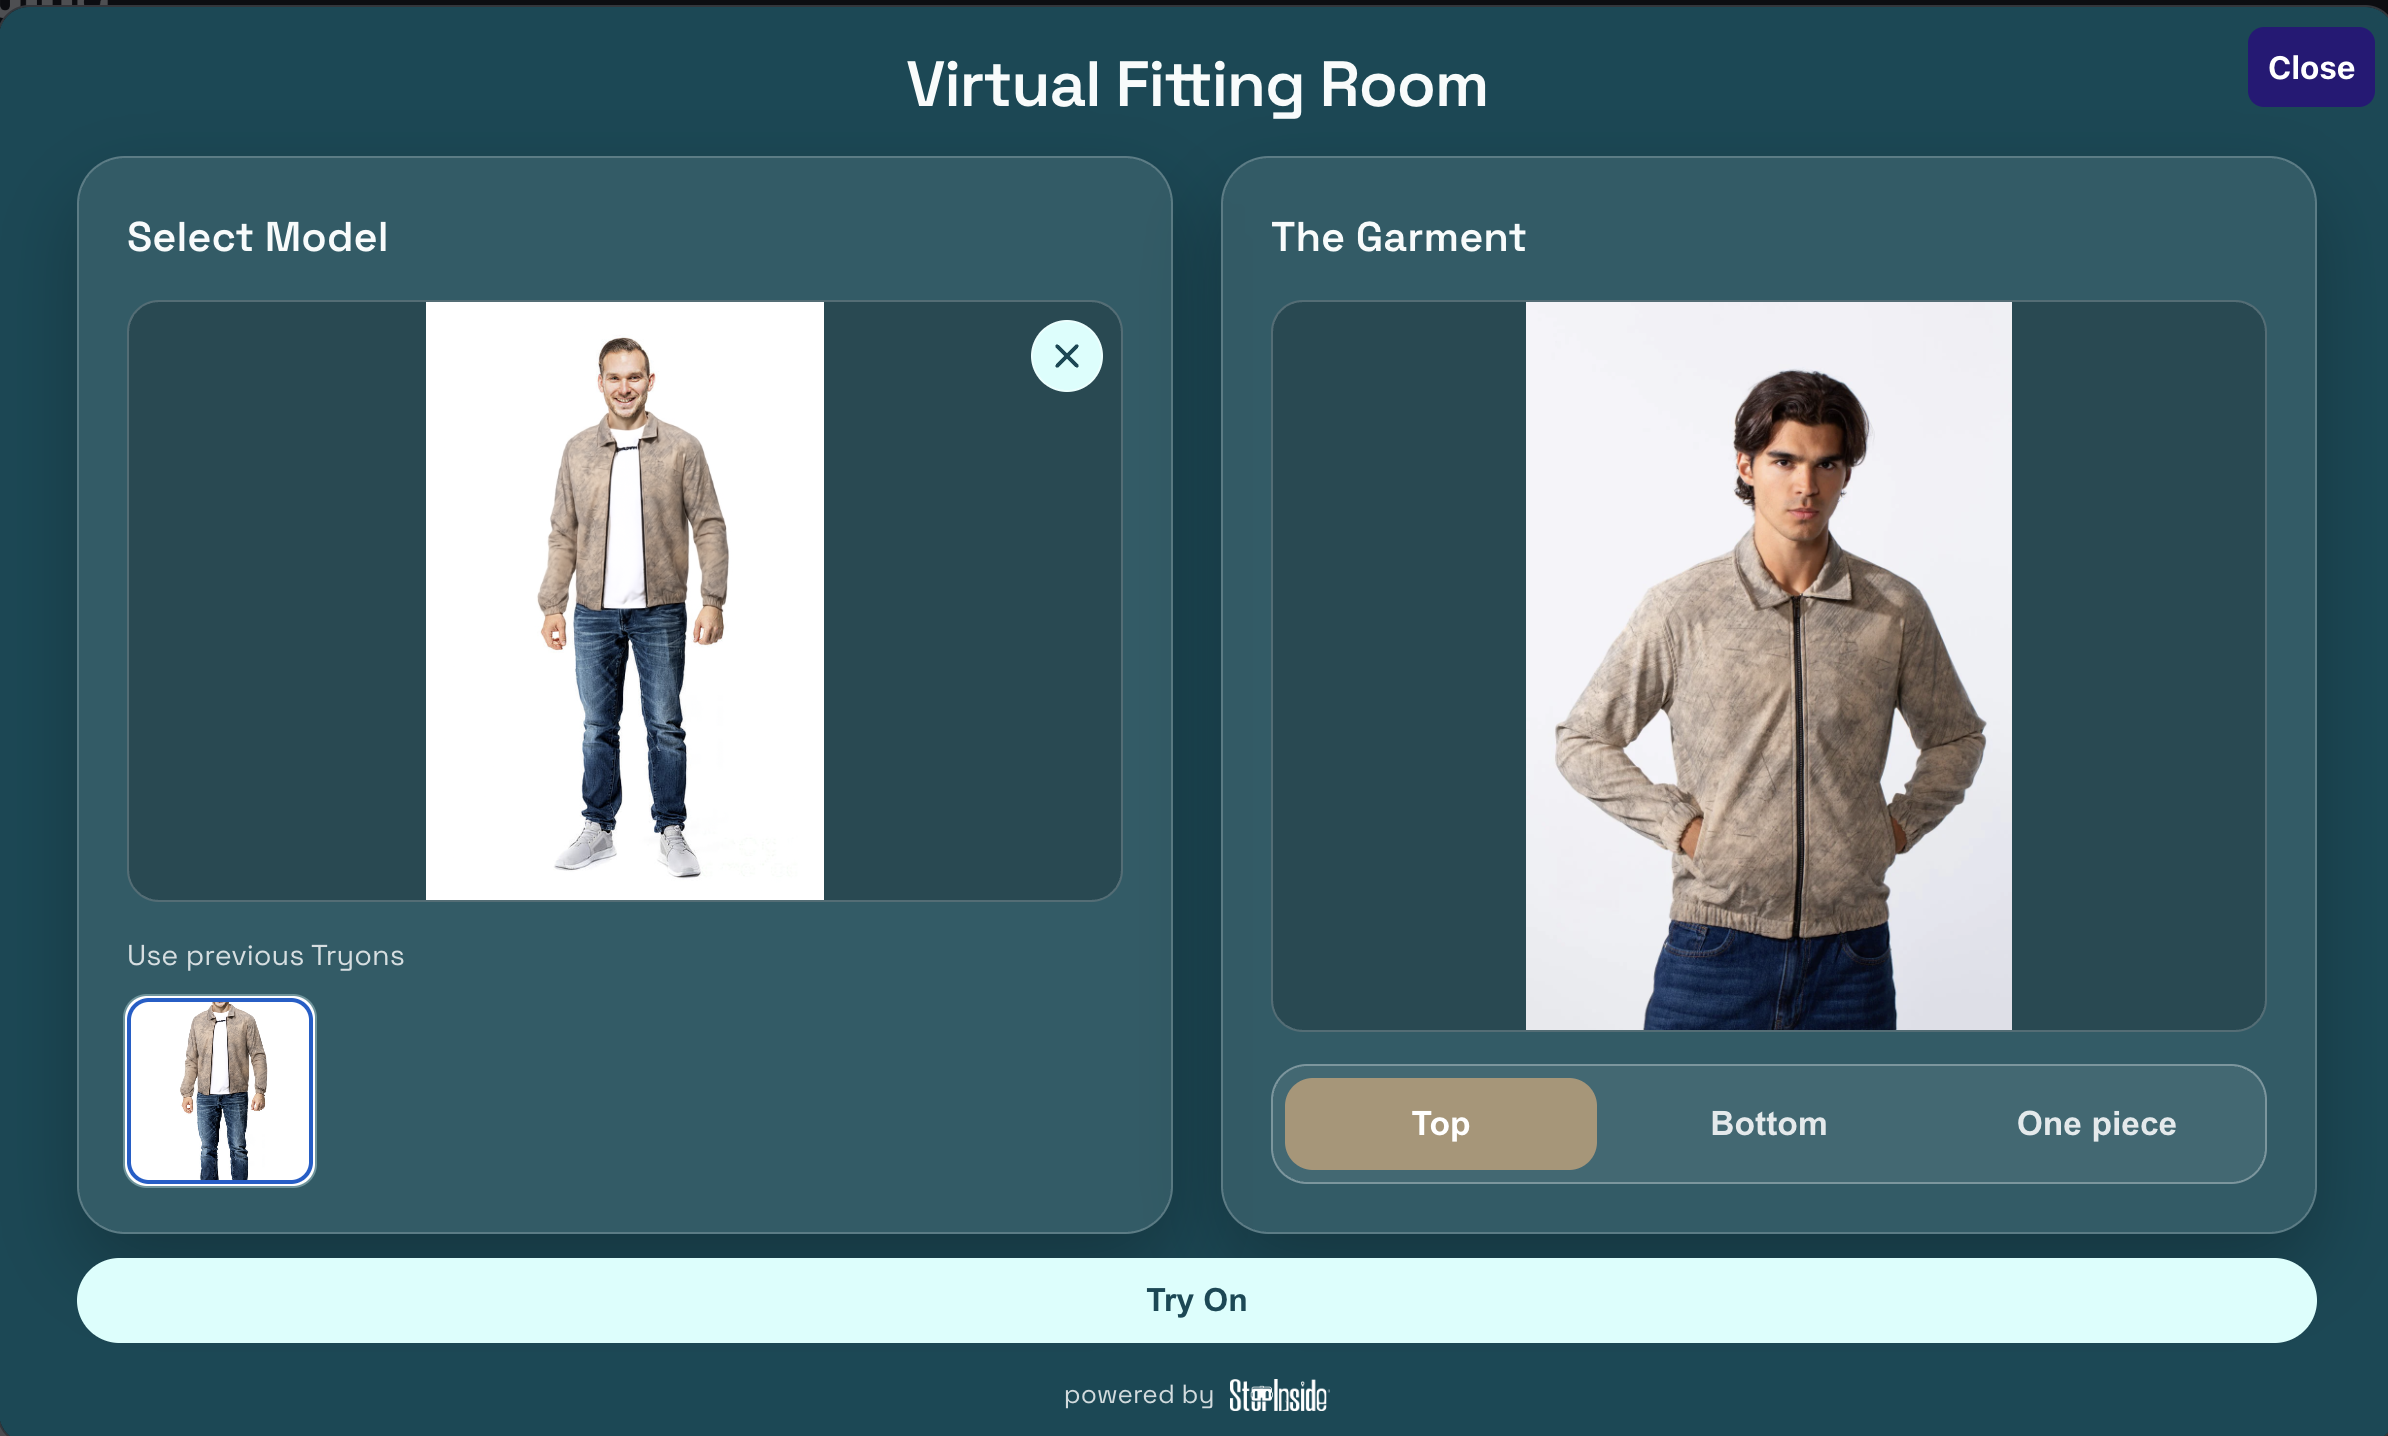Click The Garment heading
Image resolution: width=2388 pixels, height=1436 pixels.
[x=1398, y=238]
